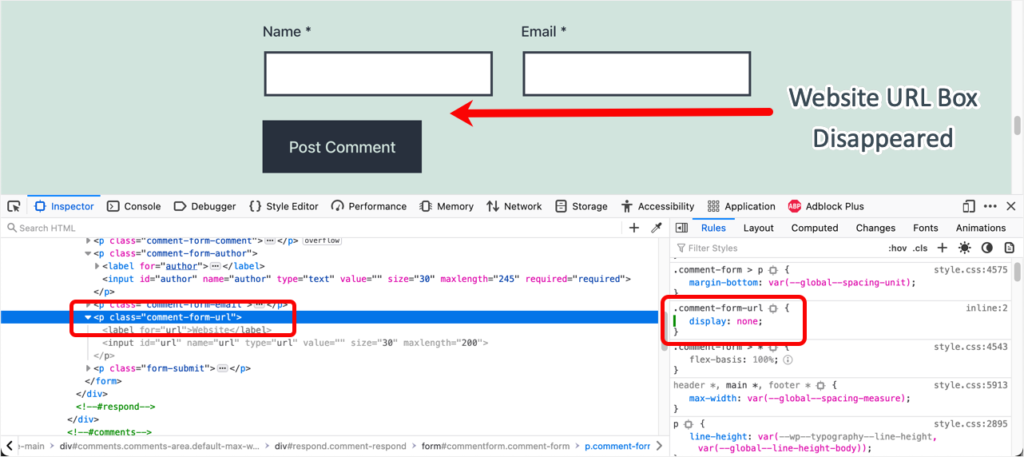This screenshot has width=1024, height=457.
Task: Highlight elements matching header, main, footer selector
Action: [821, 385]
